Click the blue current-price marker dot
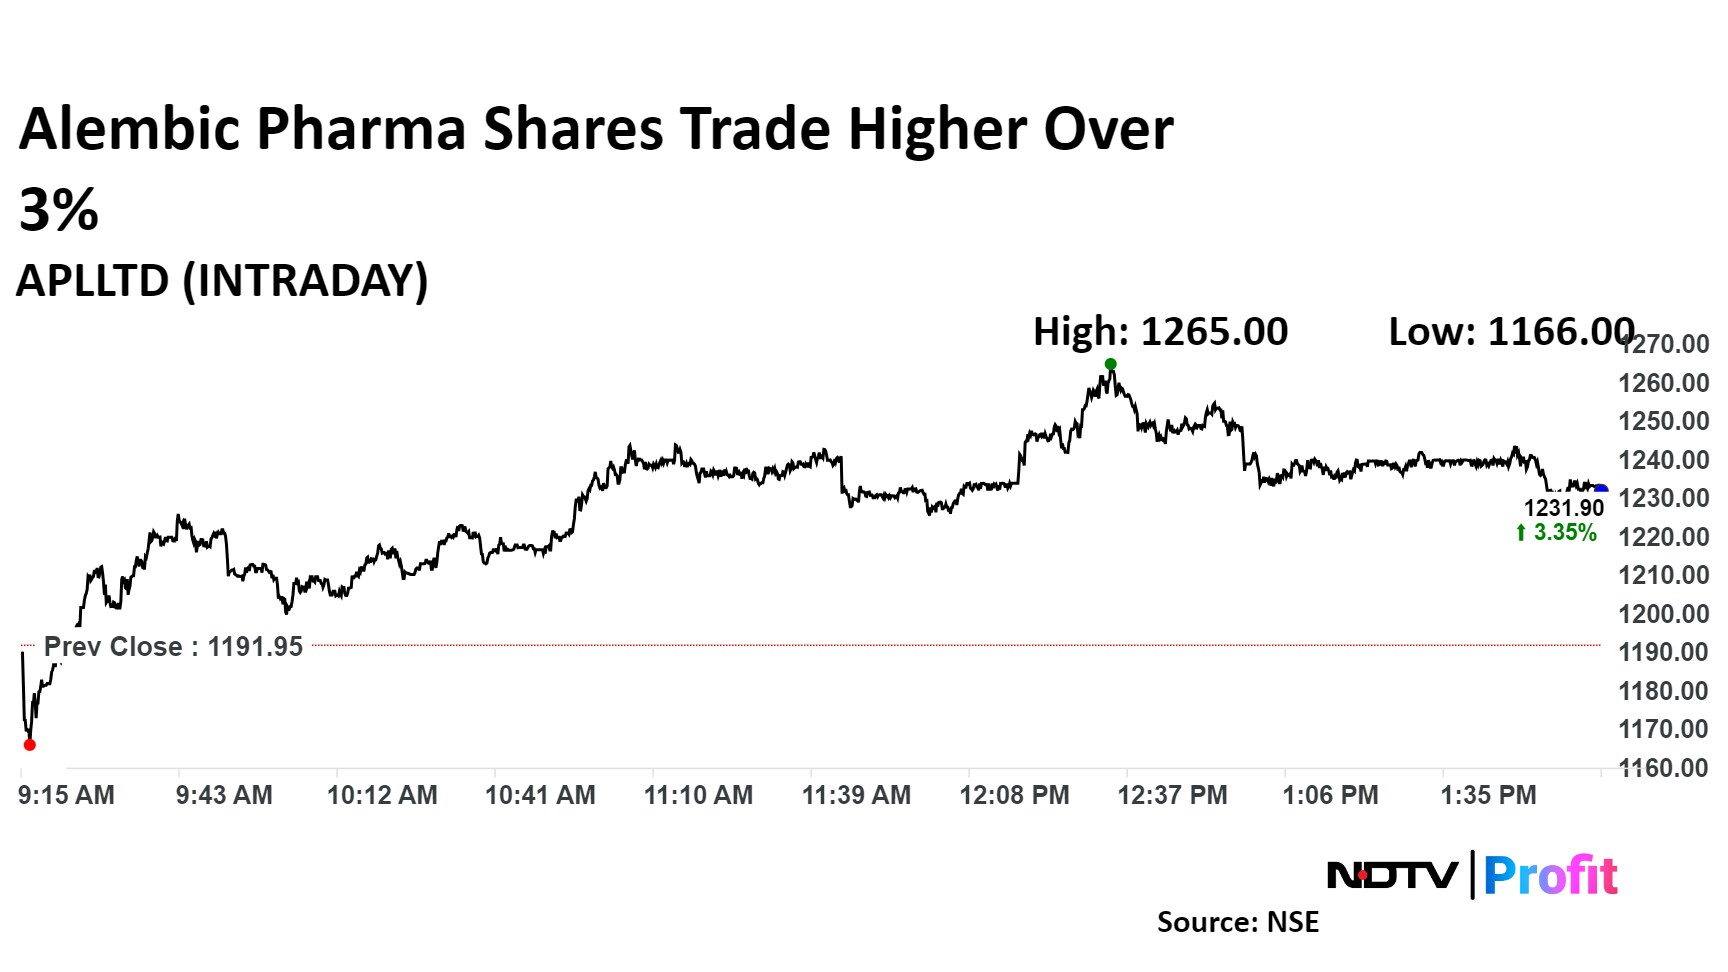 pyautogui.click(x=1600, y=490)
